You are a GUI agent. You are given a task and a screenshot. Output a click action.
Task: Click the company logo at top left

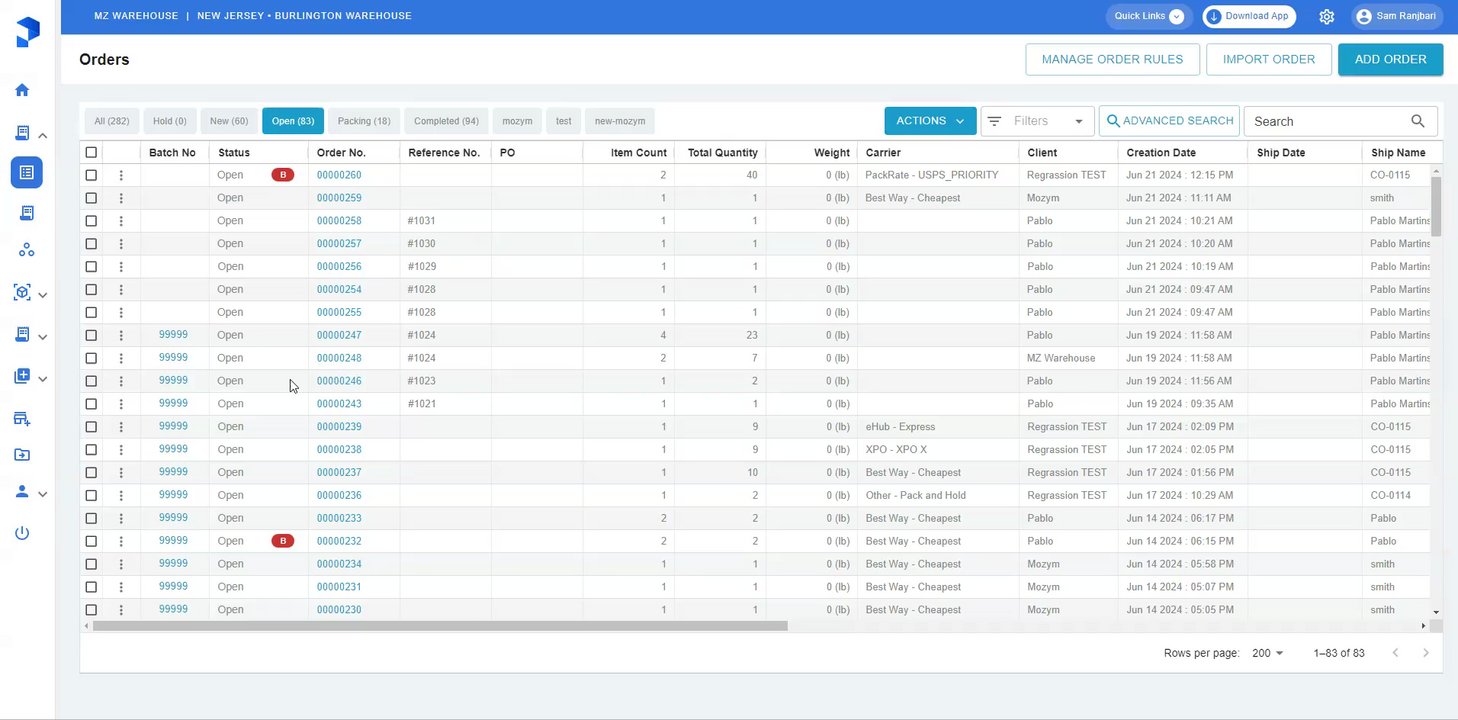(28, 31)
